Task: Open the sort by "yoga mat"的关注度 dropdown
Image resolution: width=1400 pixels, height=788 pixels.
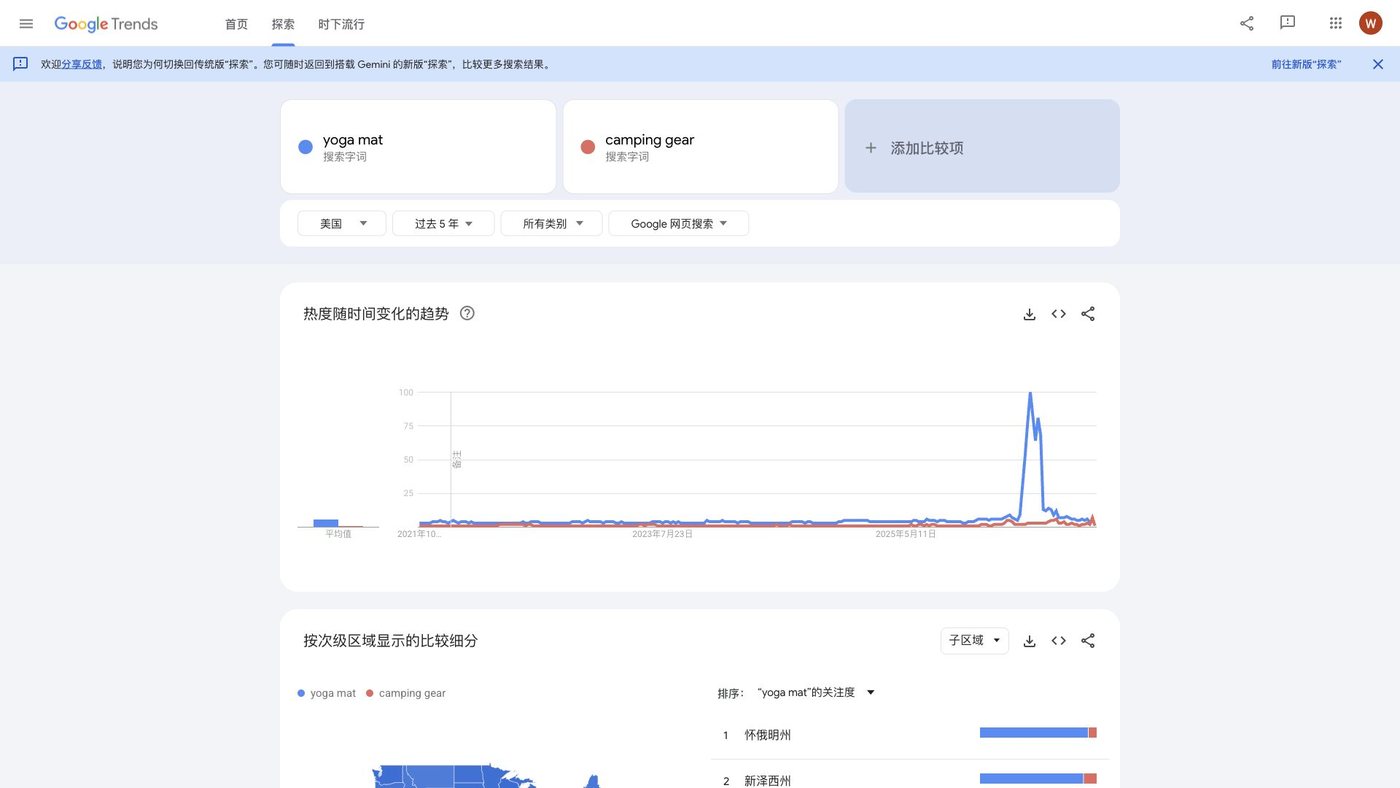Action: pos(816,692)
